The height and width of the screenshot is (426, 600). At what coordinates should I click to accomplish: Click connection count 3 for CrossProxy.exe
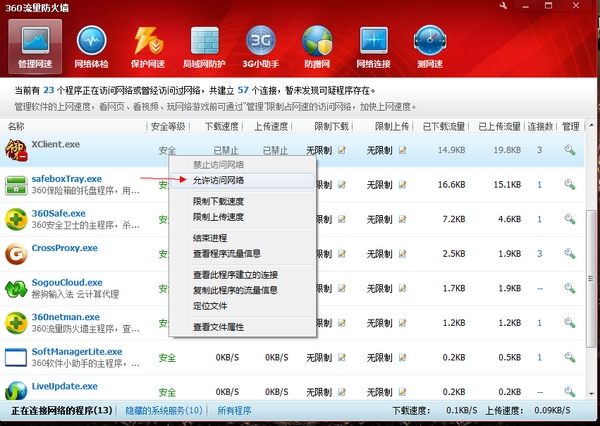tap(540, 253)
